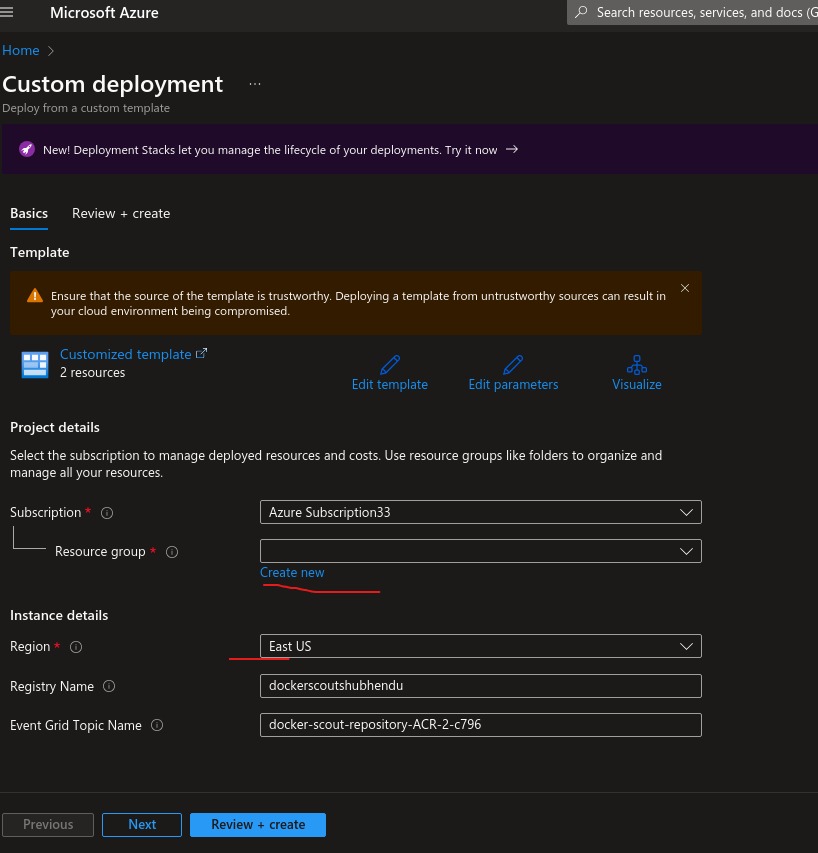Screen dimensions: 818x853
Task: Click the external link icon beside Customized template
Action: (x=201, y=354)
